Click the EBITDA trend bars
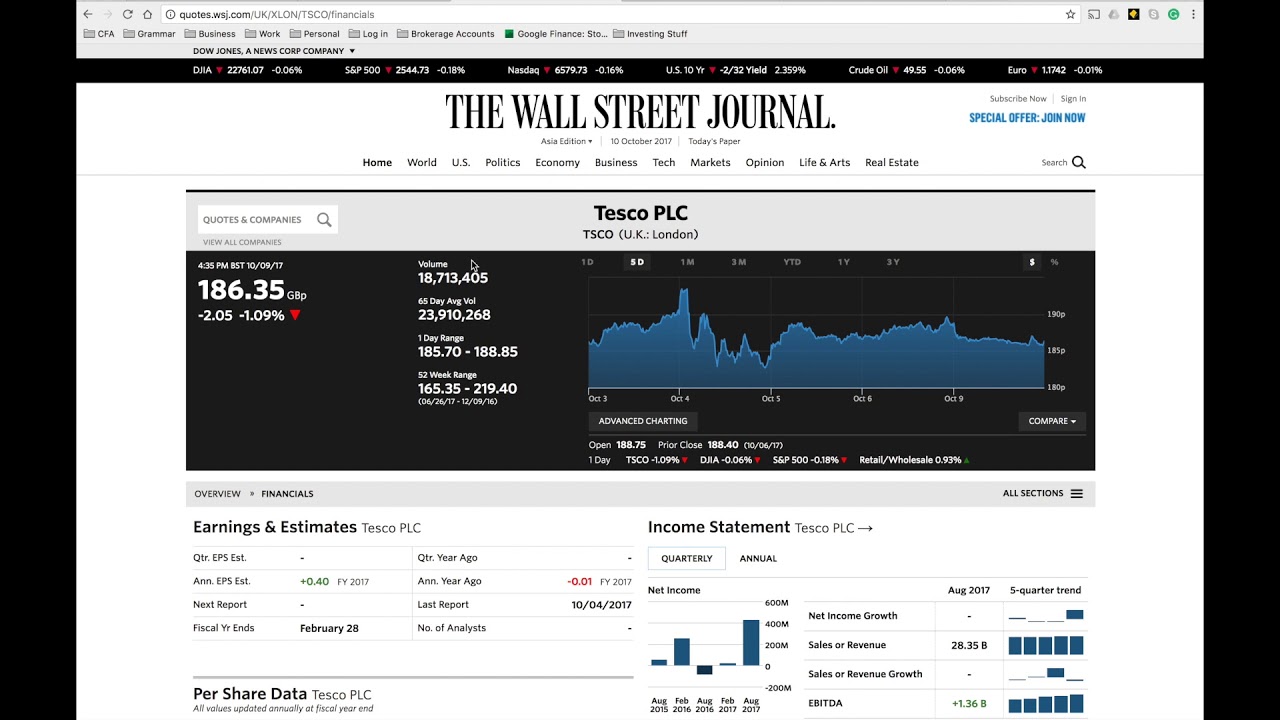The image size is (1280, 720). tap(1045, 704)
